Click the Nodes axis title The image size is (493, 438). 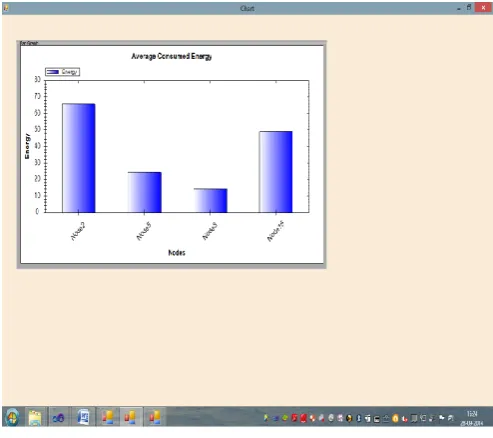[x=177, y=253]
